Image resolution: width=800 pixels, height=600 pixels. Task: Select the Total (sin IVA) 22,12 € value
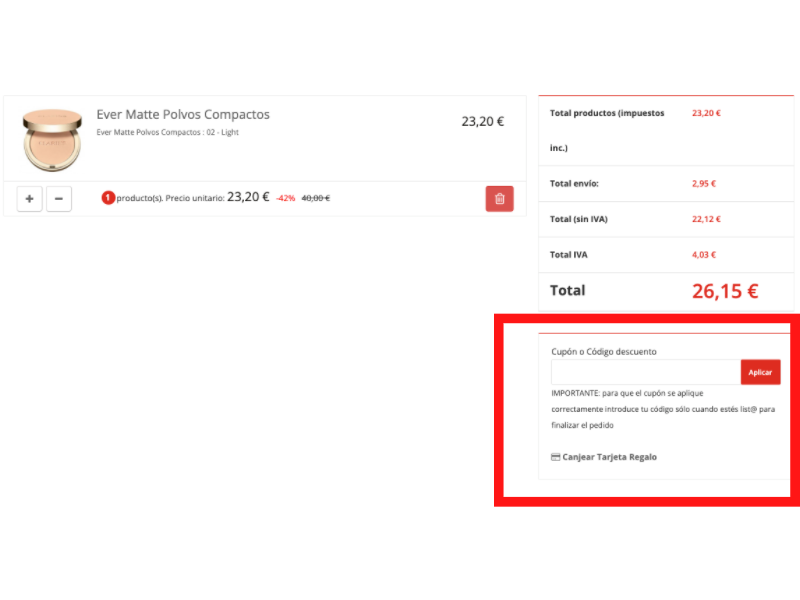(706, 219)
